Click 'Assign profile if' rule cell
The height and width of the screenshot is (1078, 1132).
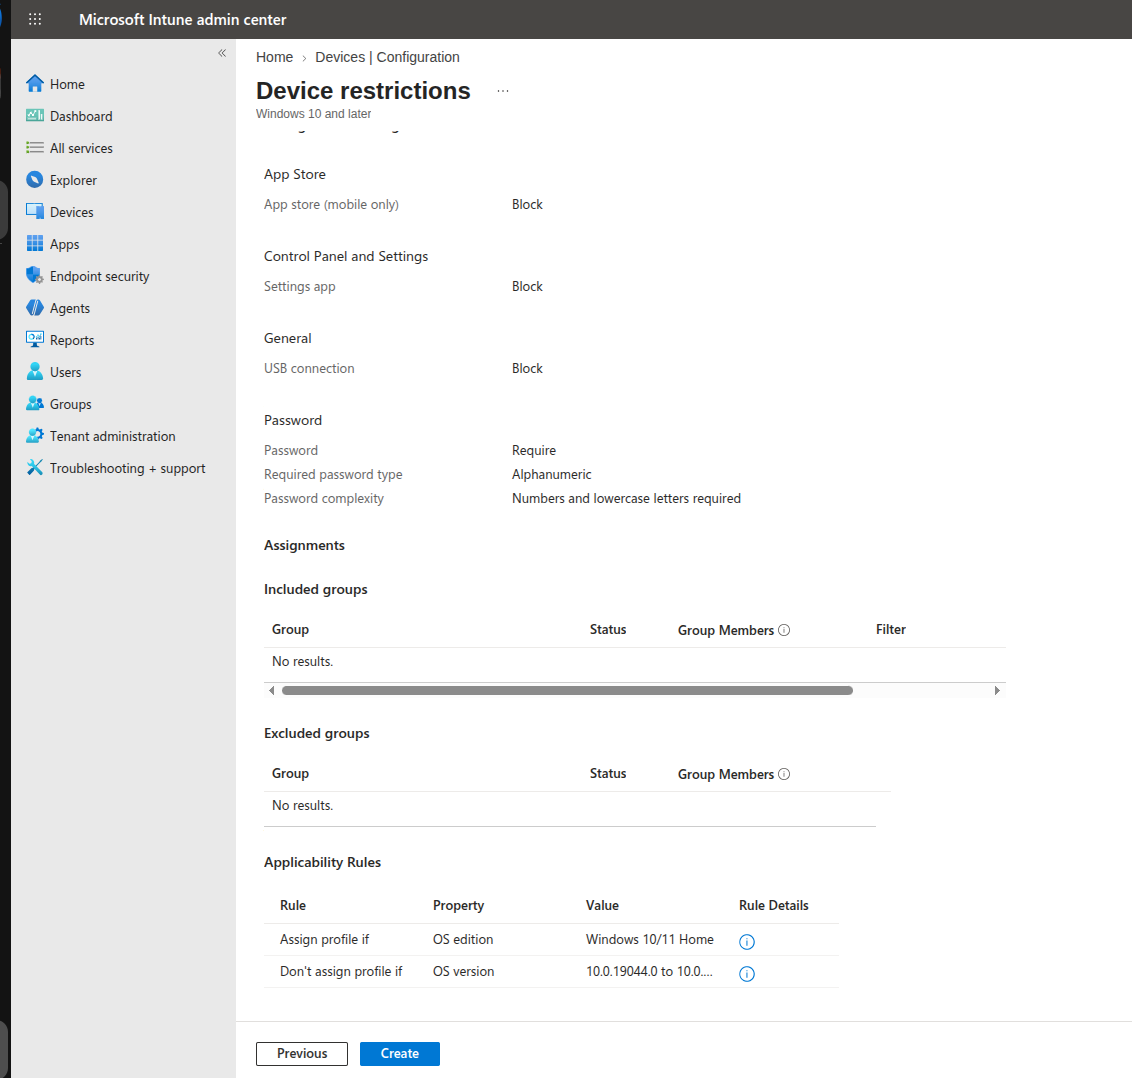tap(324, 939)
